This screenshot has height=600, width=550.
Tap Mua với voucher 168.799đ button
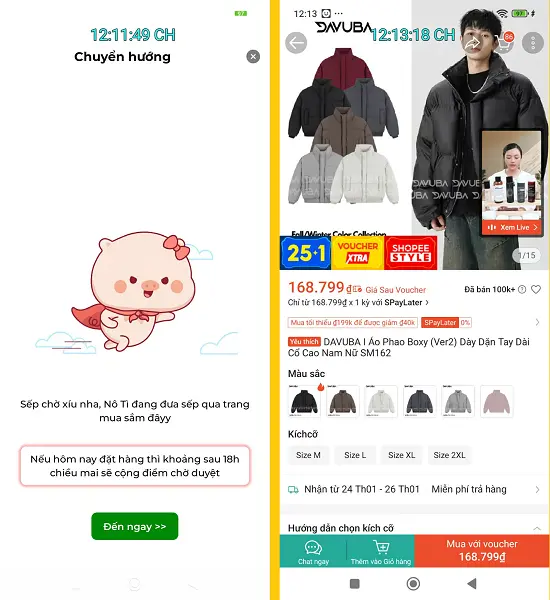[482, 551]
